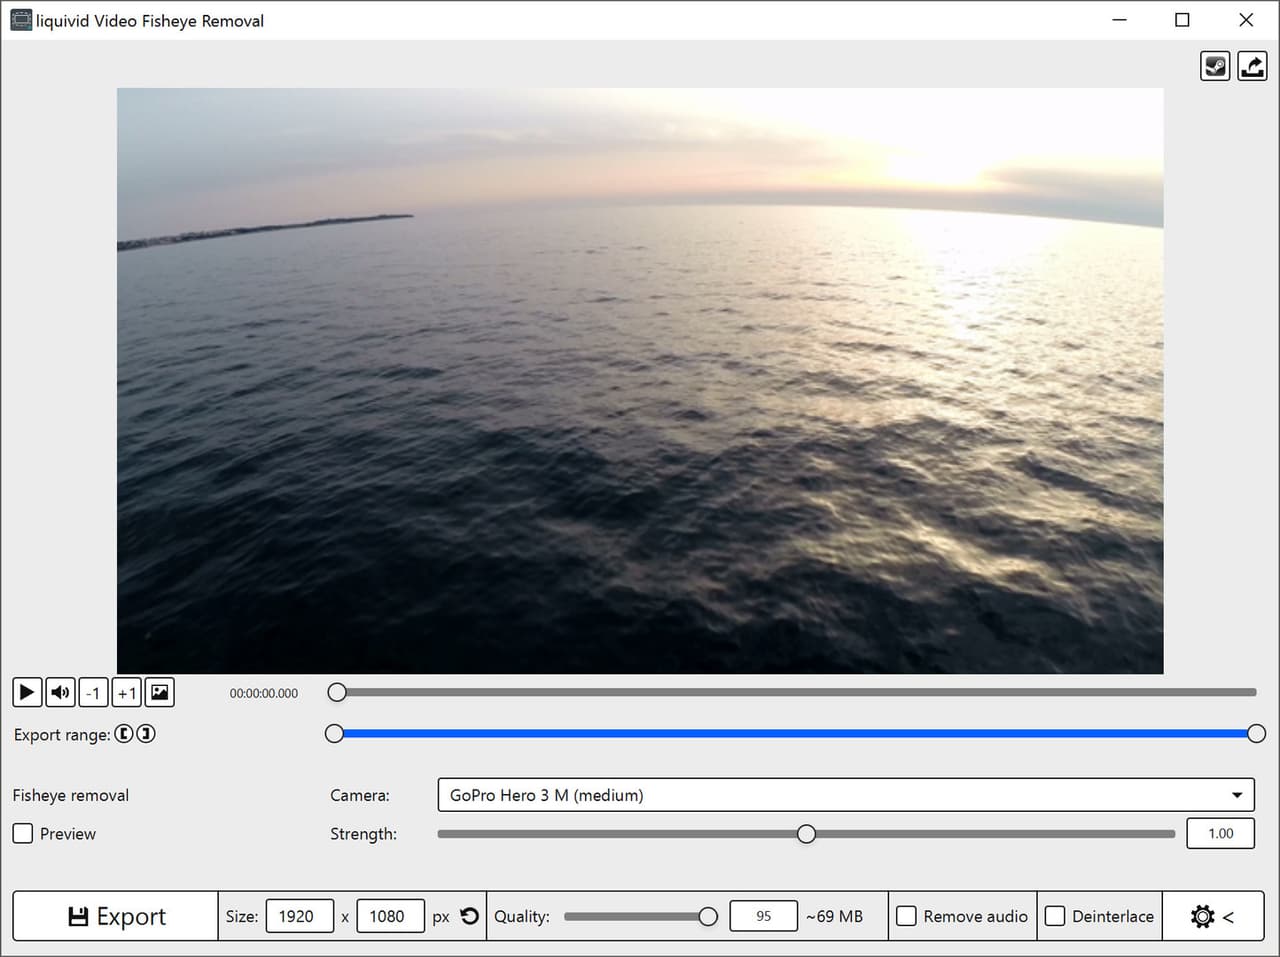This screenshot has height=957, width=1280.
Task: Enable the Preview checkbox
Action: tap(23, 833)
